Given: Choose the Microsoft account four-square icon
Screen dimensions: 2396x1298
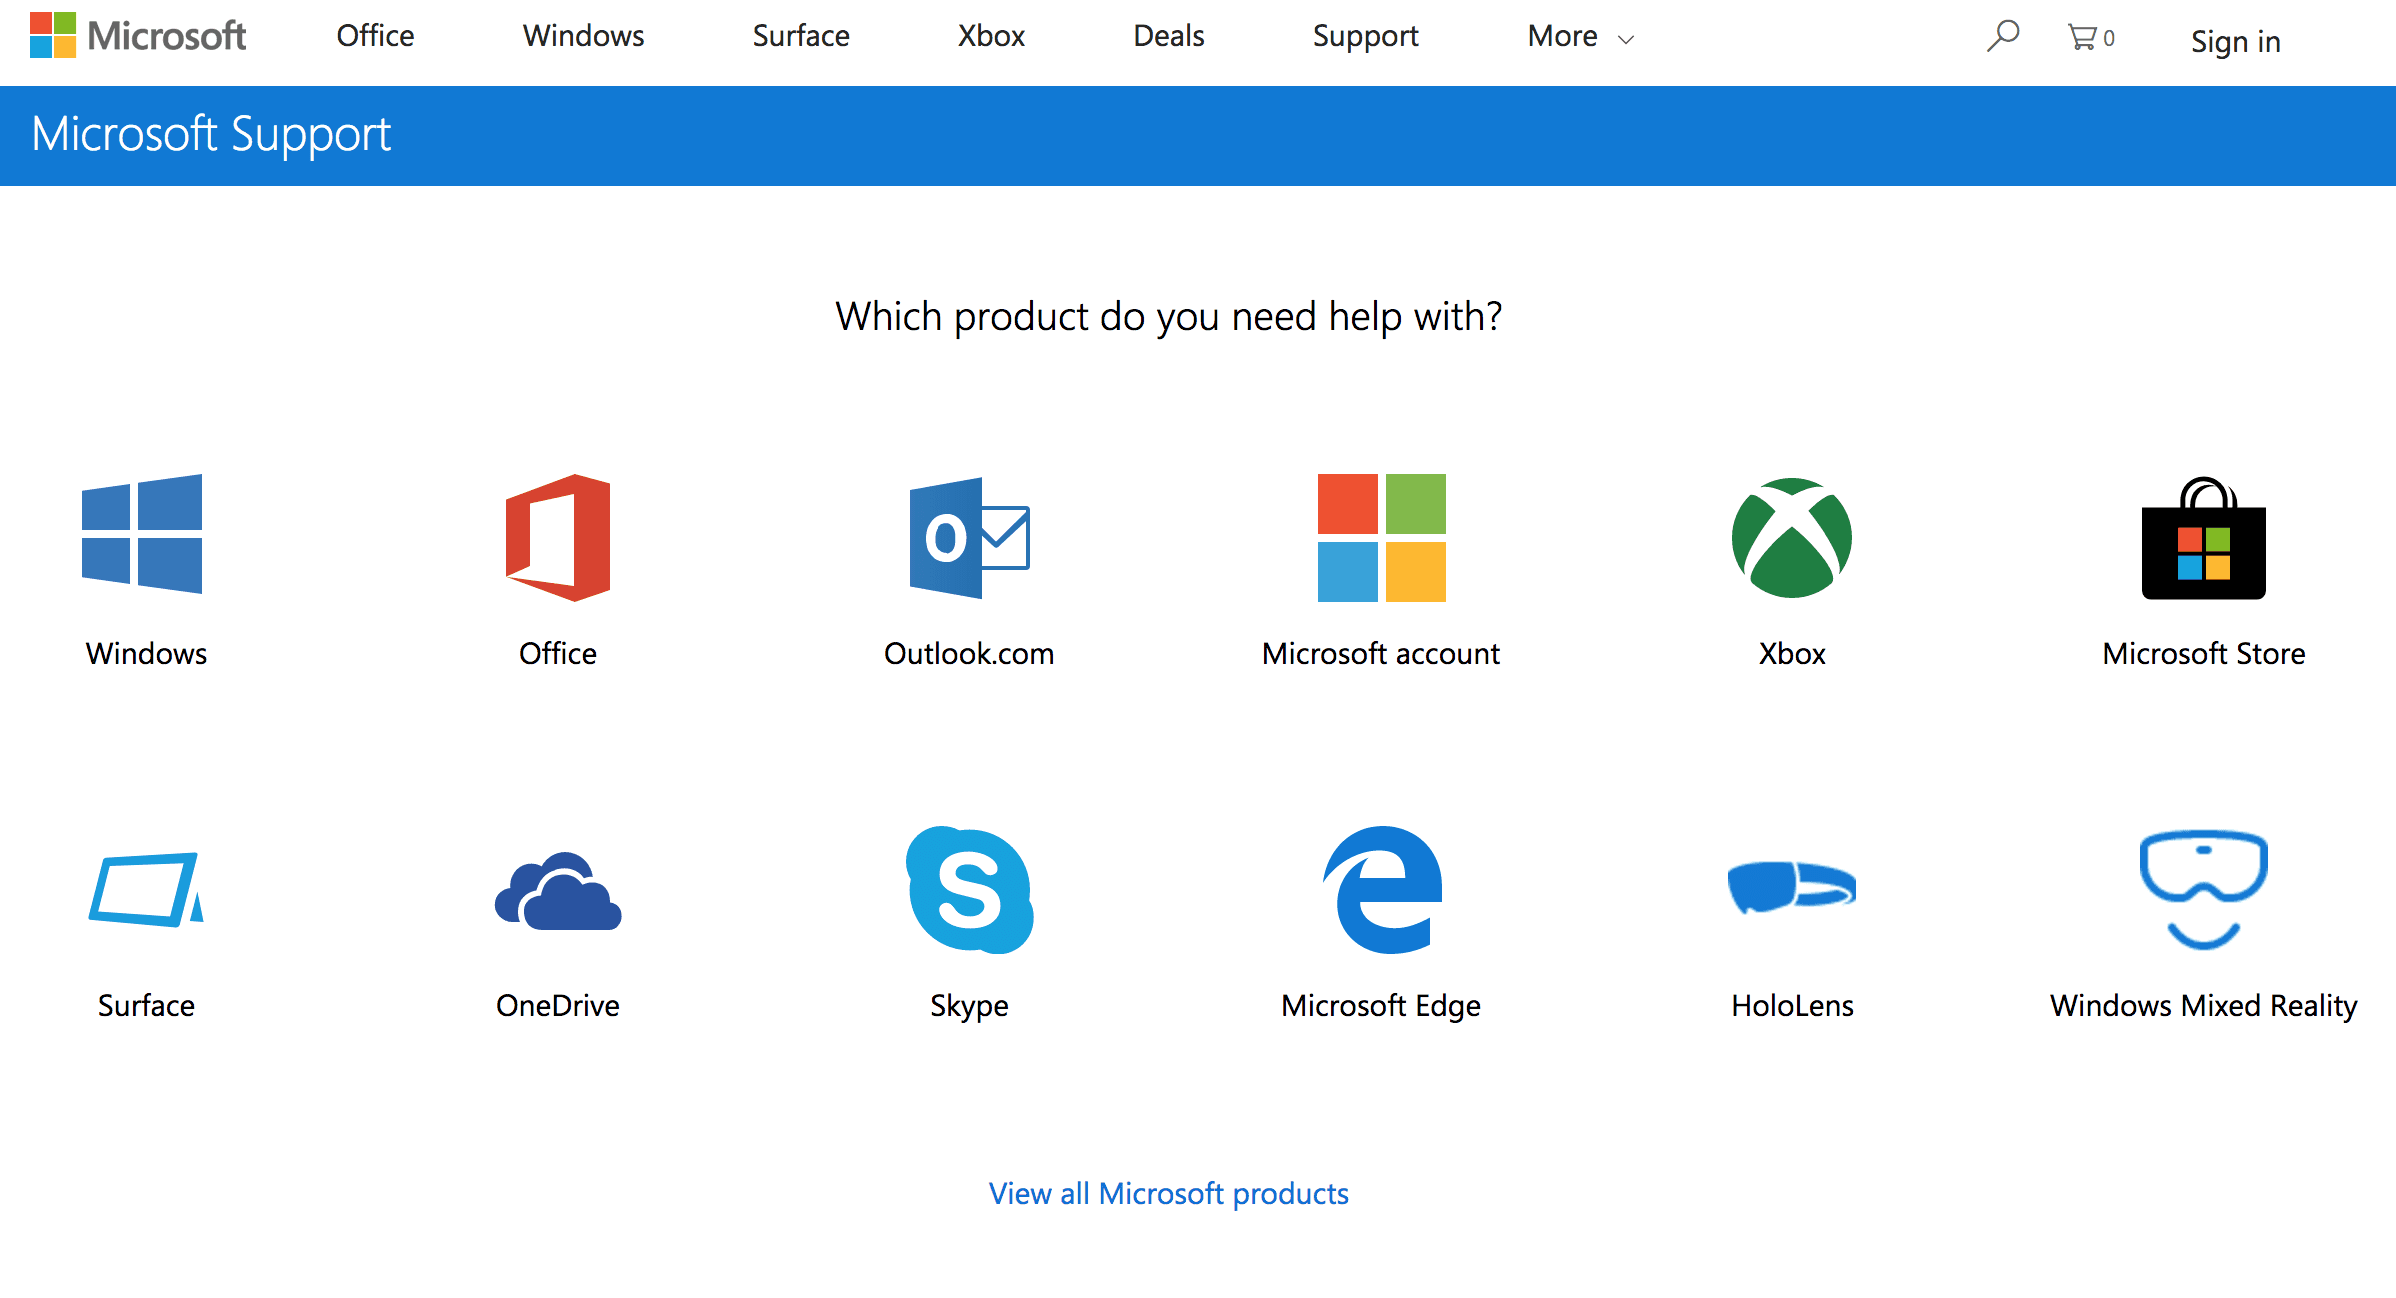Looking at the screenshot, I should (1381, 537).
